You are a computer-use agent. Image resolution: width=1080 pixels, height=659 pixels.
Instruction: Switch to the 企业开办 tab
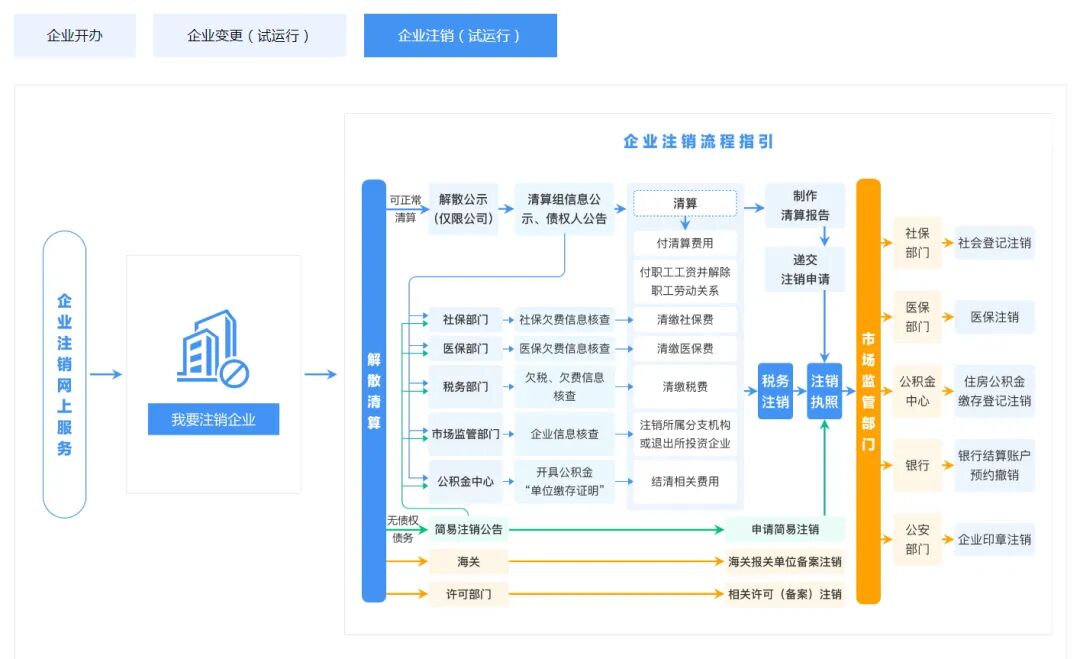[x=74, y=34]
